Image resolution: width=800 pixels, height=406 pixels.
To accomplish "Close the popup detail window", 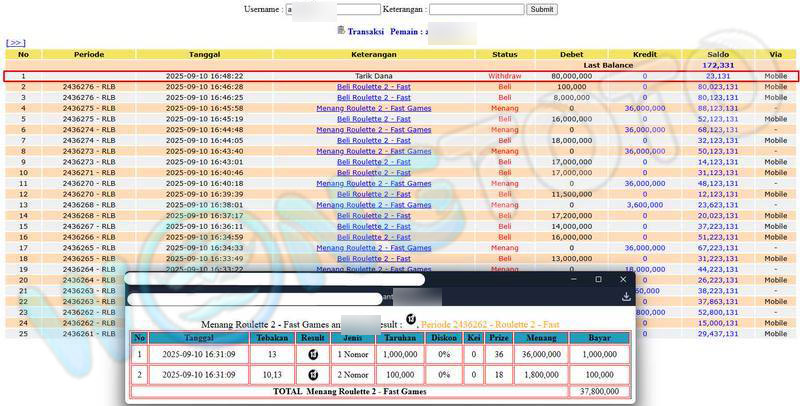I will click(623, 279).
